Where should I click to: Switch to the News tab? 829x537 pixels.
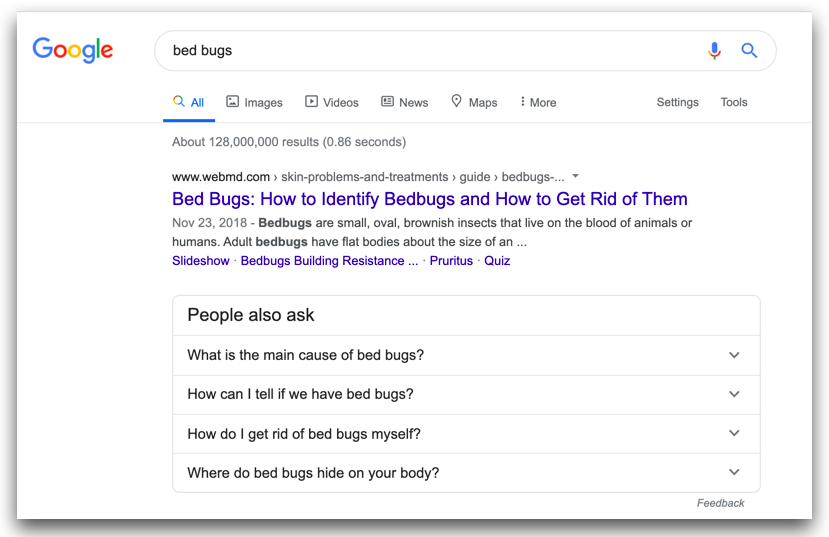[x=404, y=102]
